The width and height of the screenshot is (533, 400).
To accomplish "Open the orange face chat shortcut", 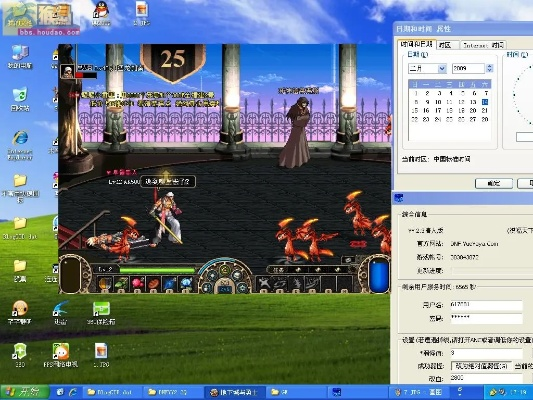I will [x=20, y=313].
